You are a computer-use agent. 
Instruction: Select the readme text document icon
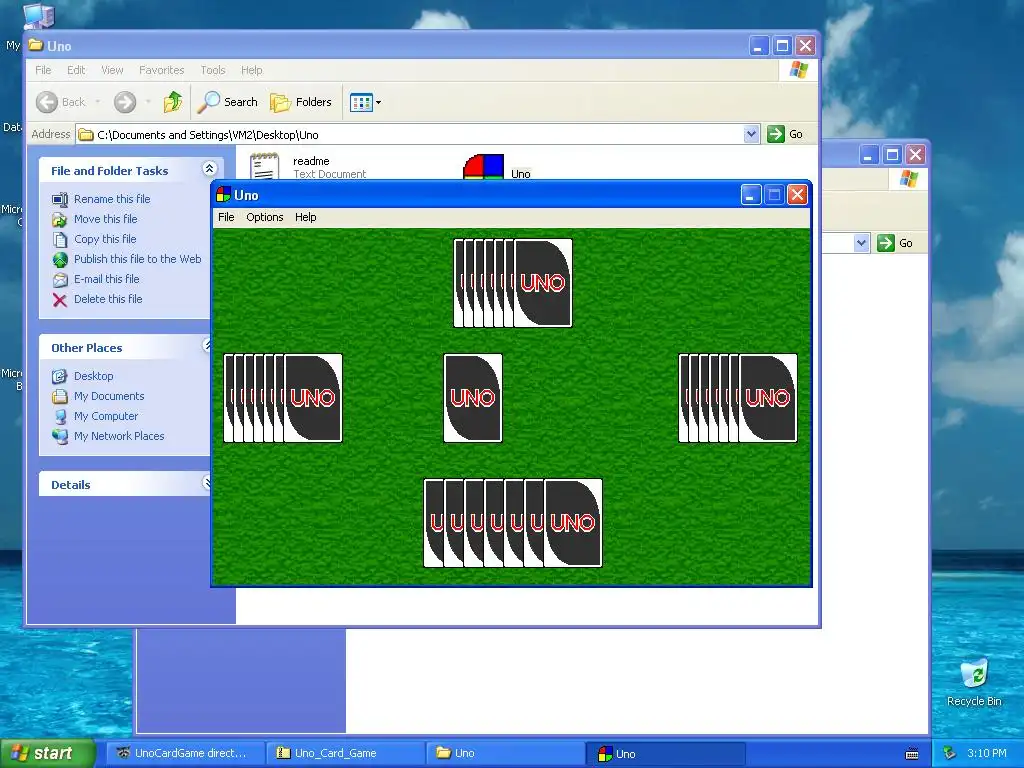tap(264, 166)
